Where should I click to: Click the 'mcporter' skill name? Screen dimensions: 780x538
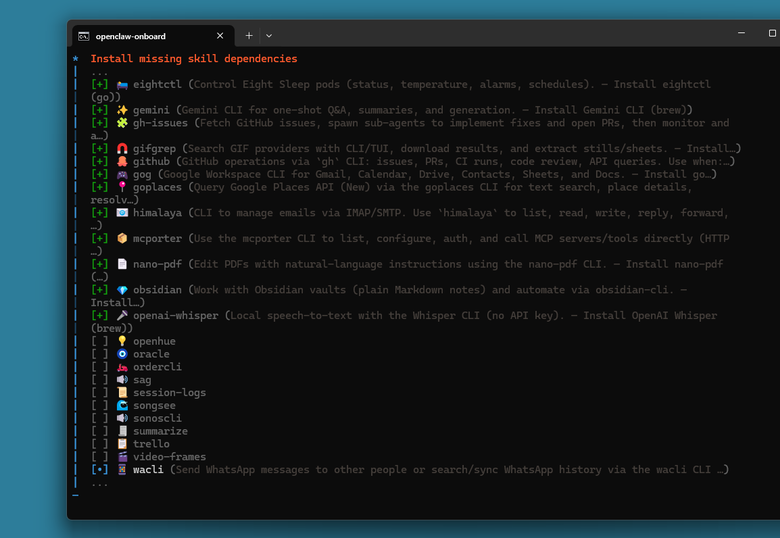coord(157,239)
